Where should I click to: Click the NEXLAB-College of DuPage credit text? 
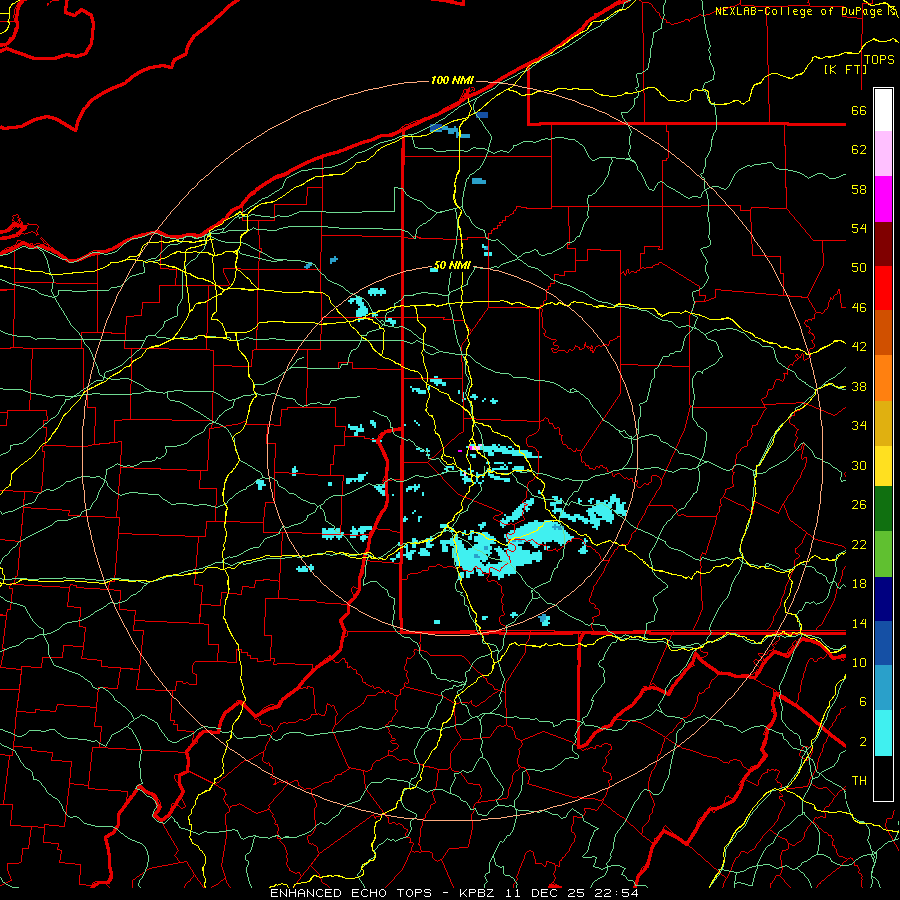pos(806,11)
